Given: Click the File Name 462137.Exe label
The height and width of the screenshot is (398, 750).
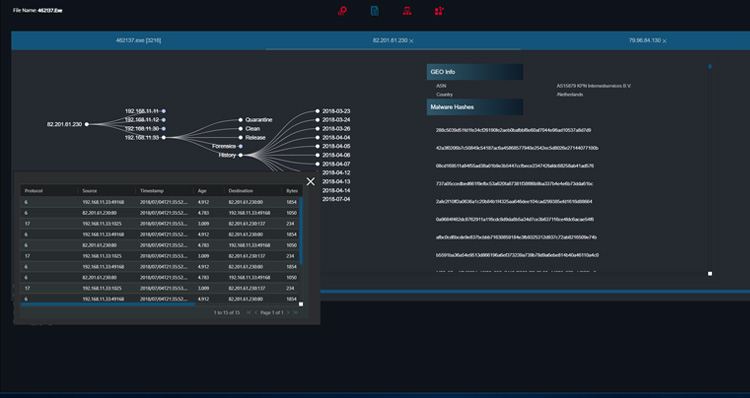Looking at the screenshot, I should (38, 11).
